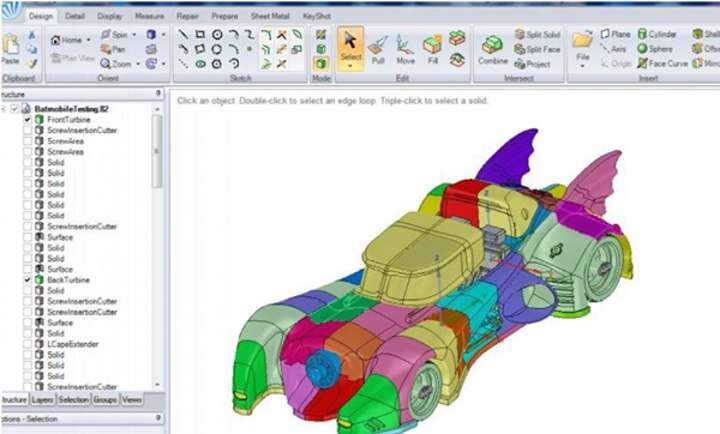Image resolution: width=720 pixels, height=434 pixels.
Task: Uncheck the BackTurbine checkbox
Action: click(28, 280)
